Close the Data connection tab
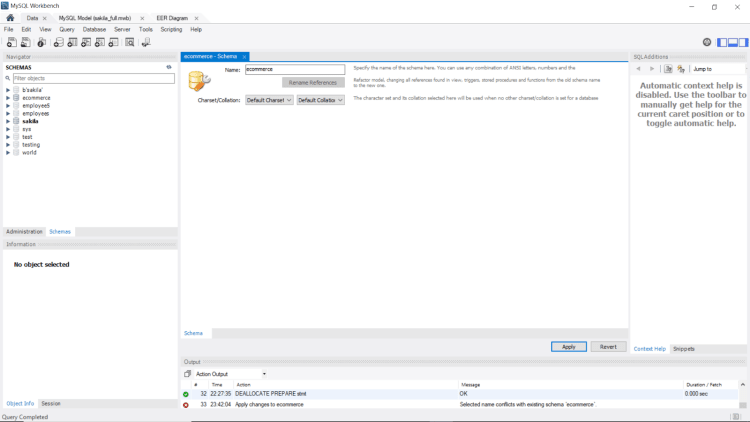This screenshot has height=422, width=750. tap(45, 18)
